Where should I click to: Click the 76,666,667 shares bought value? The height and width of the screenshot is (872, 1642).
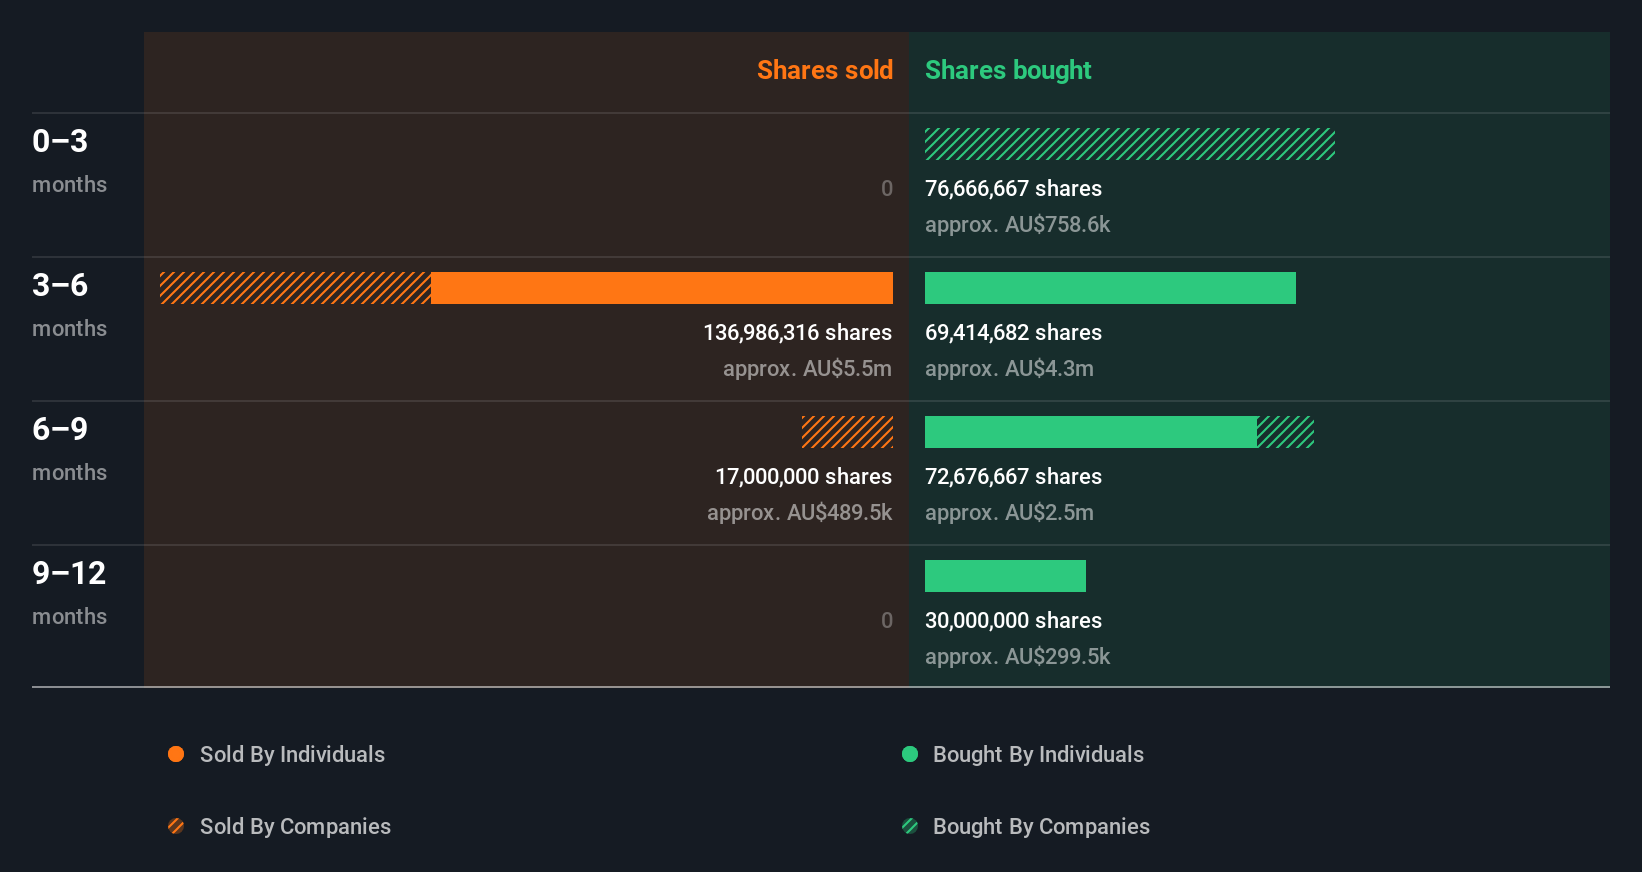1013,188
